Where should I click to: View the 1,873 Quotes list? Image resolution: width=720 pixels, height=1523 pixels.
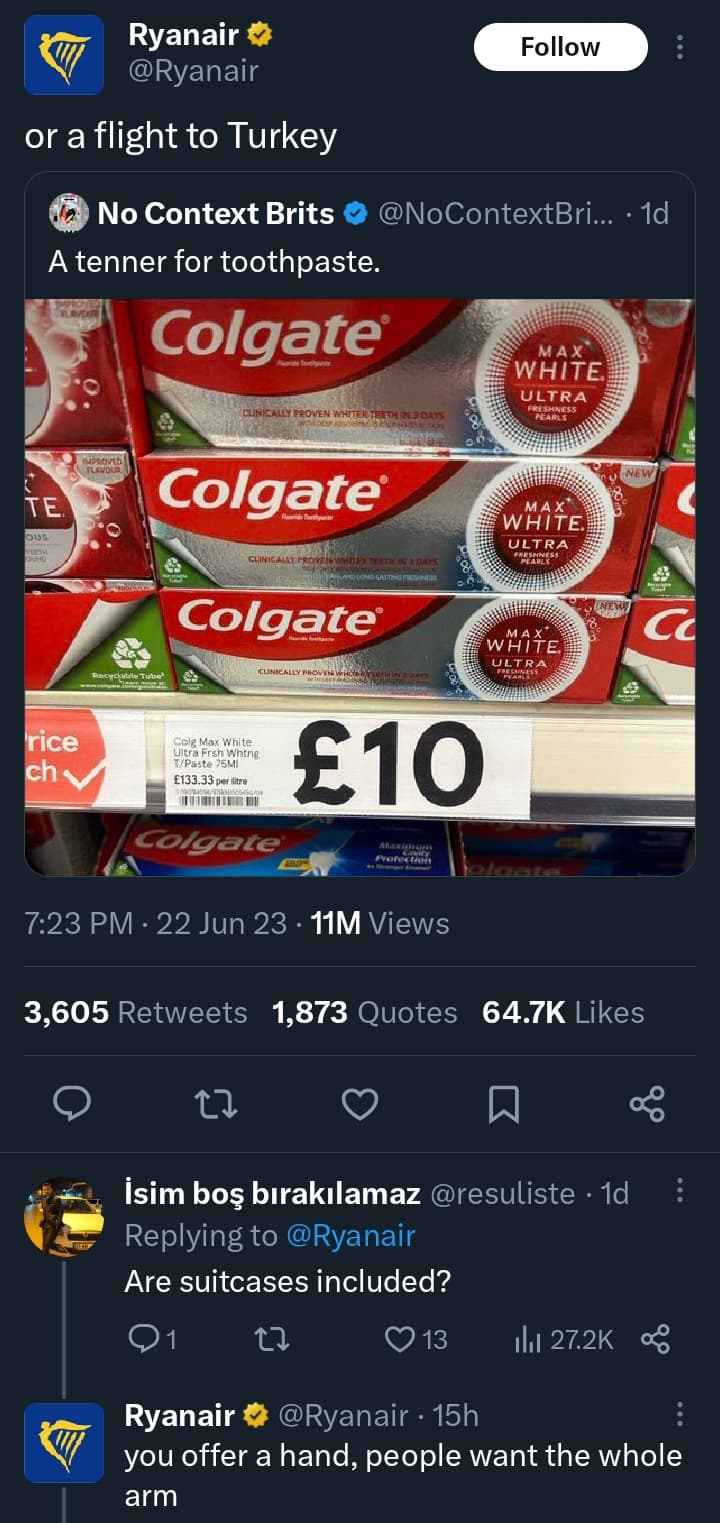pos(364,1012)
